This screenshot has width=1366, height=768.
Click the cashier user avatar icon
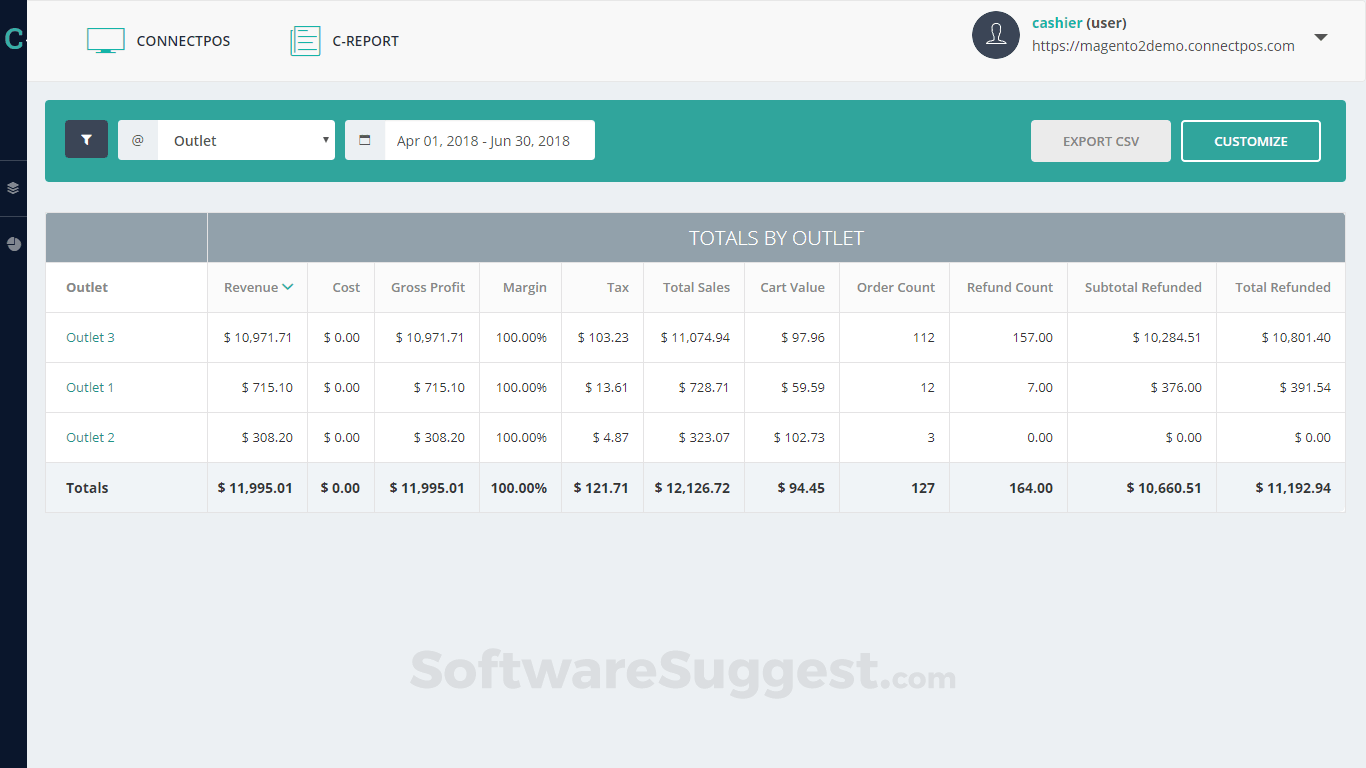click(995, 35)
